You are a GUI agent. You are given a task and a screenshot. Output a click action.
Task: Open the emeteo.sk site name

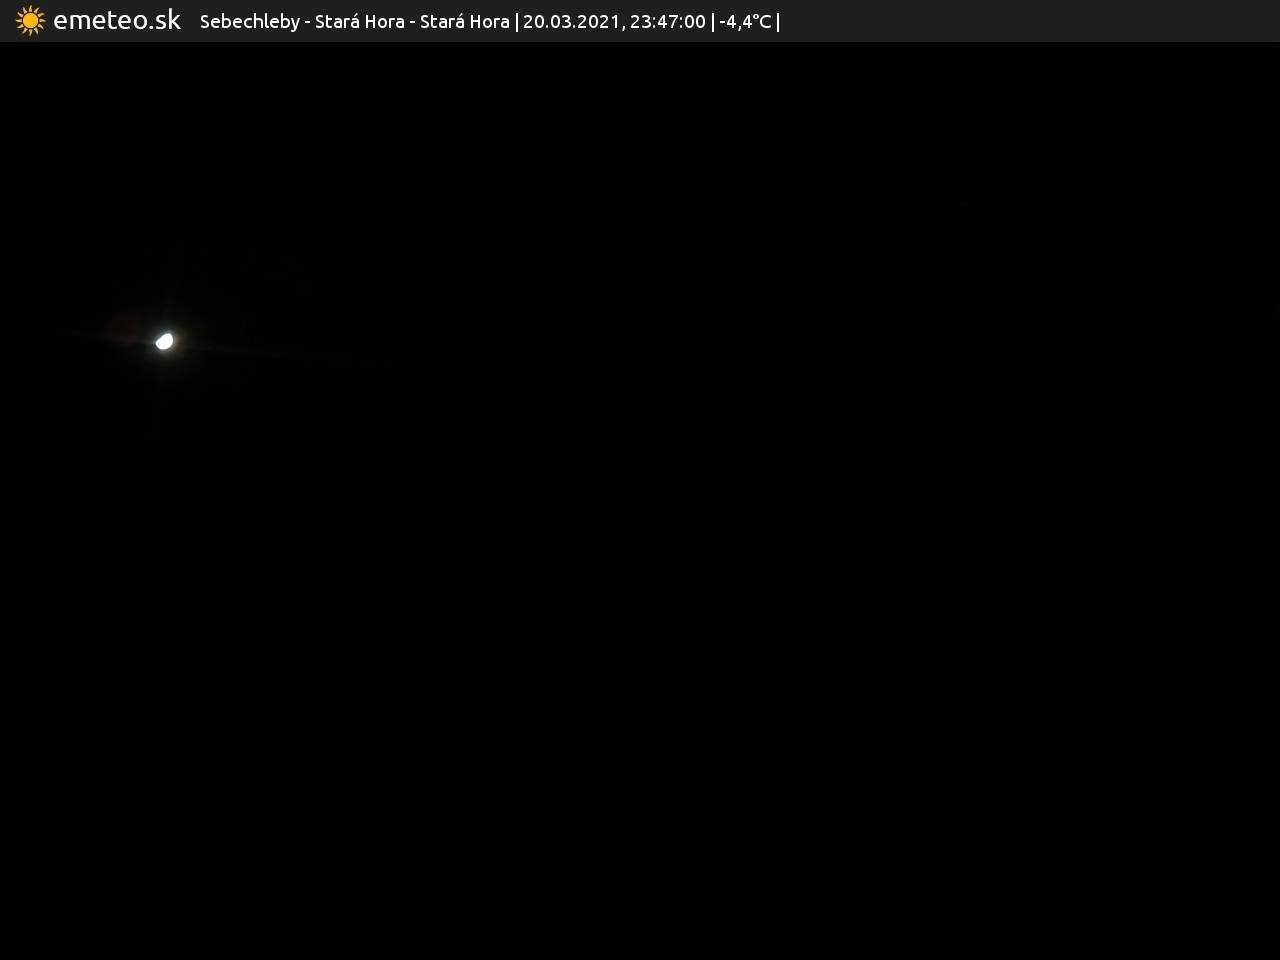pos(116,21)
